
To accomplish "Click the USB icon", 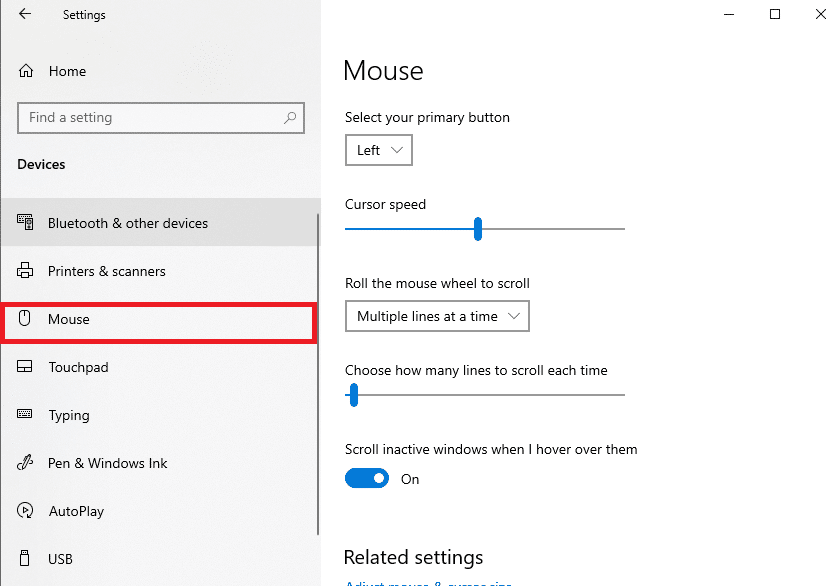I will 26,559.
